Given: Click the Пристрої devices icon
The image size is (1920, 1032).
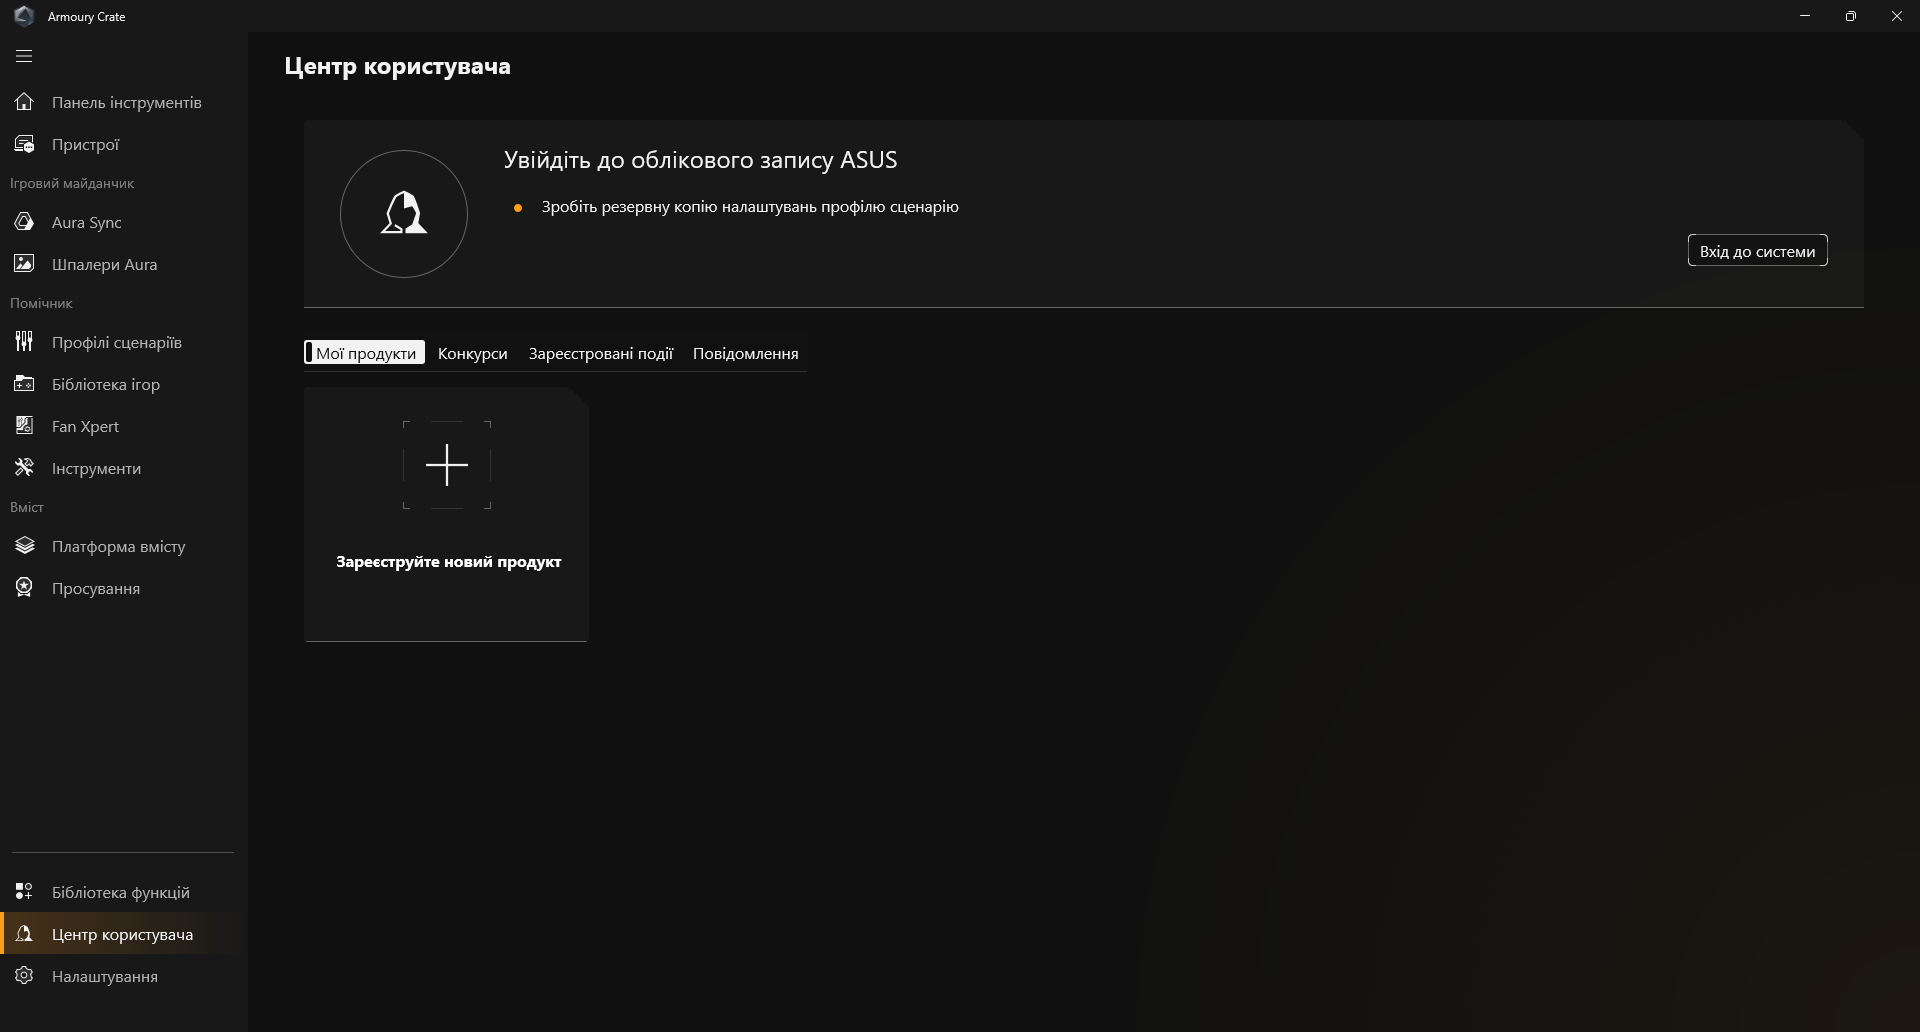Looking at the screenshot, I should (x=24, y=144).
